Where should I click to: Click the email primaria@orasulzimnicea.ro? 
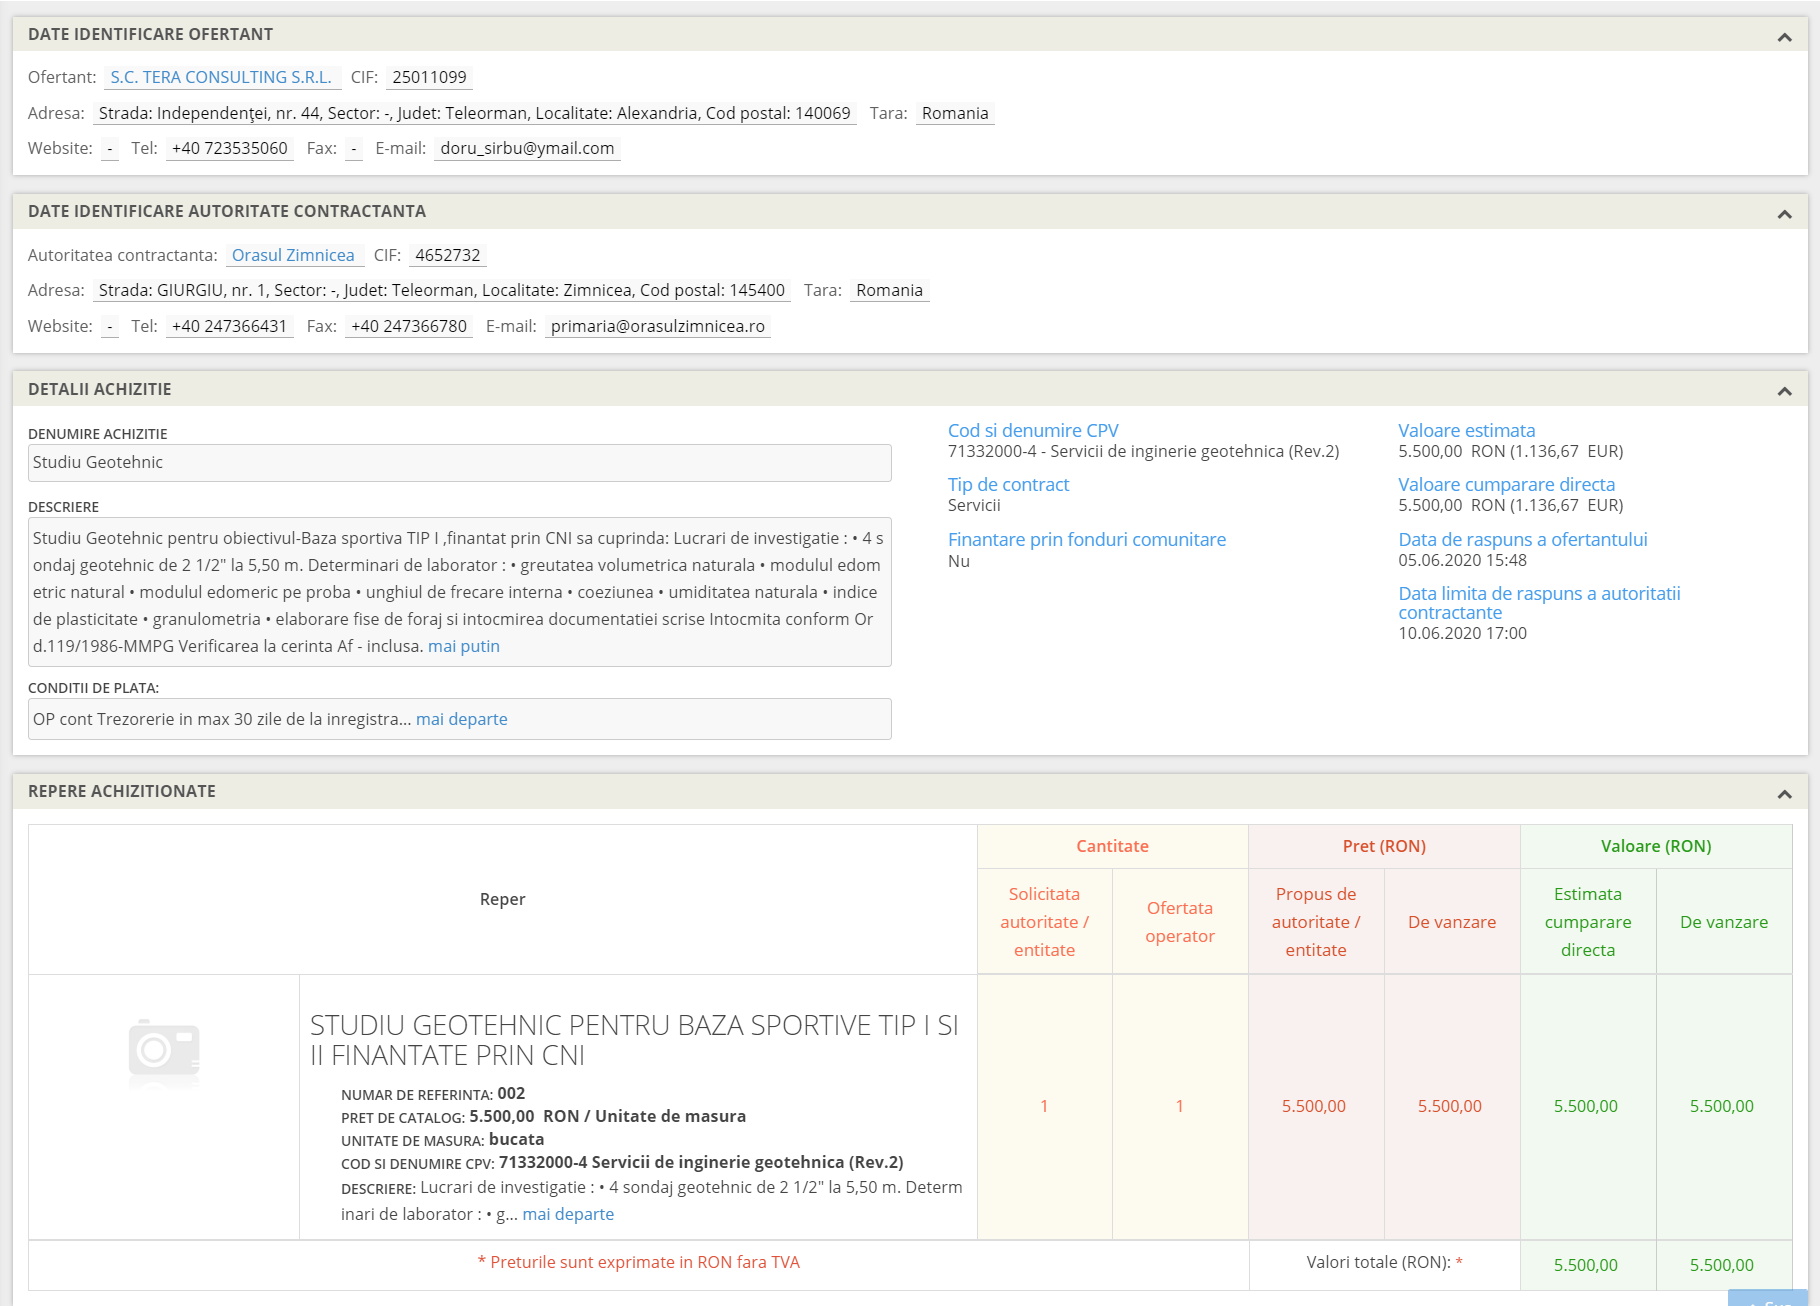[x=657, y=326]
